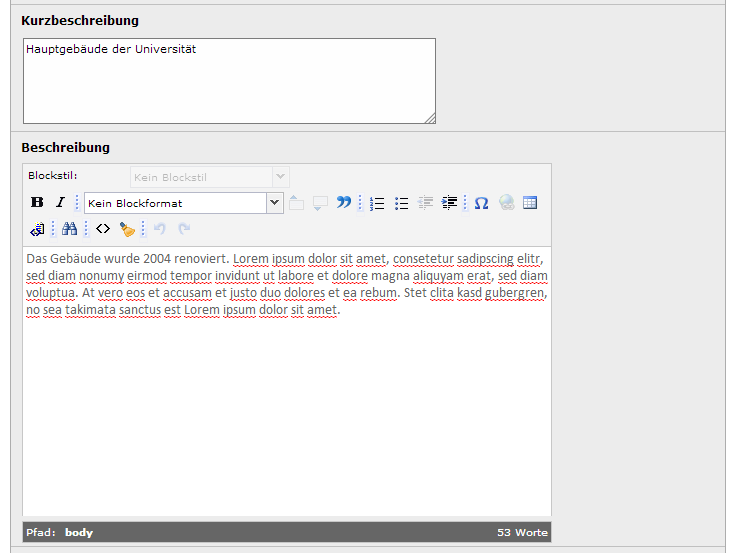Click the insert link globe icon

[506, 203]
